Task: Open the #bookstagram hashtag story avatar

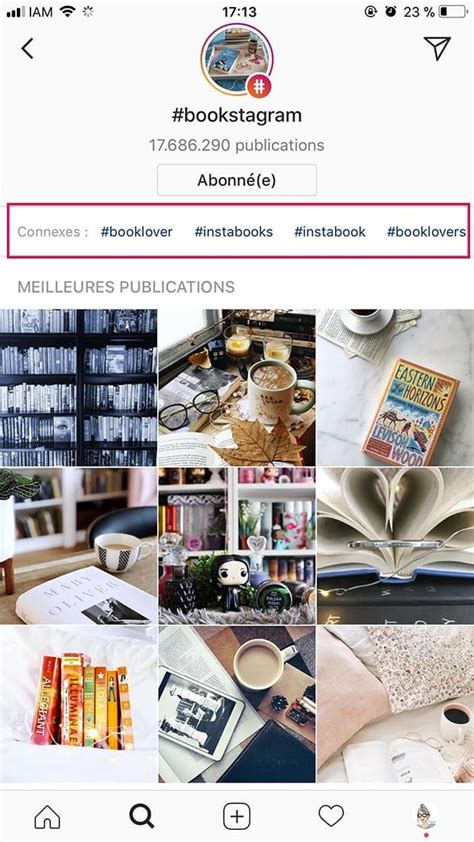Action: (237, 60)
